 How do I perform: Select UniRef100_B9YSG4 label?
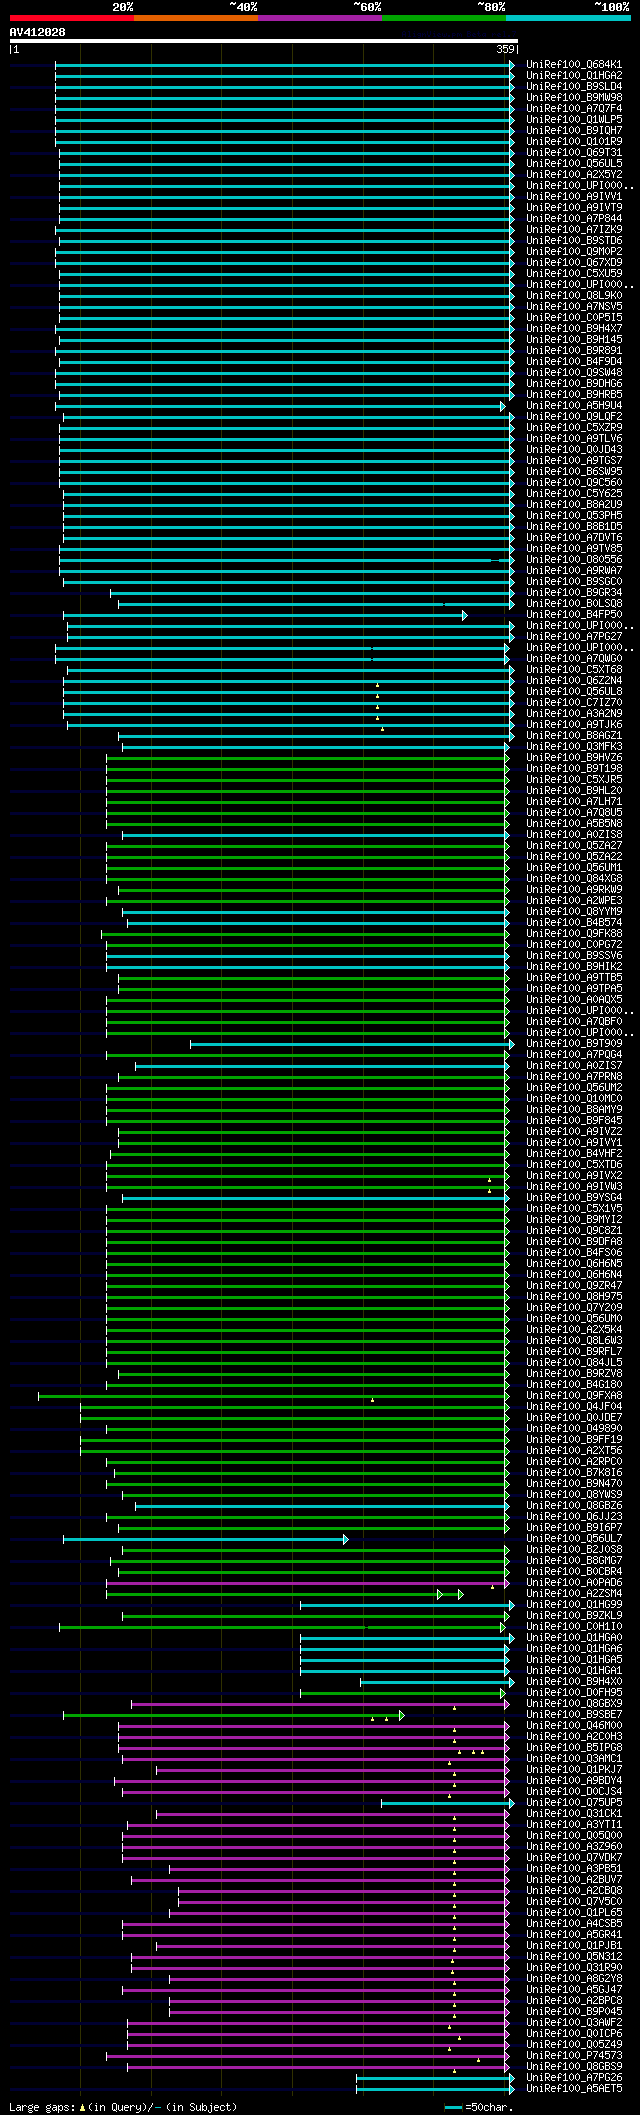(x=574, y=1197)
